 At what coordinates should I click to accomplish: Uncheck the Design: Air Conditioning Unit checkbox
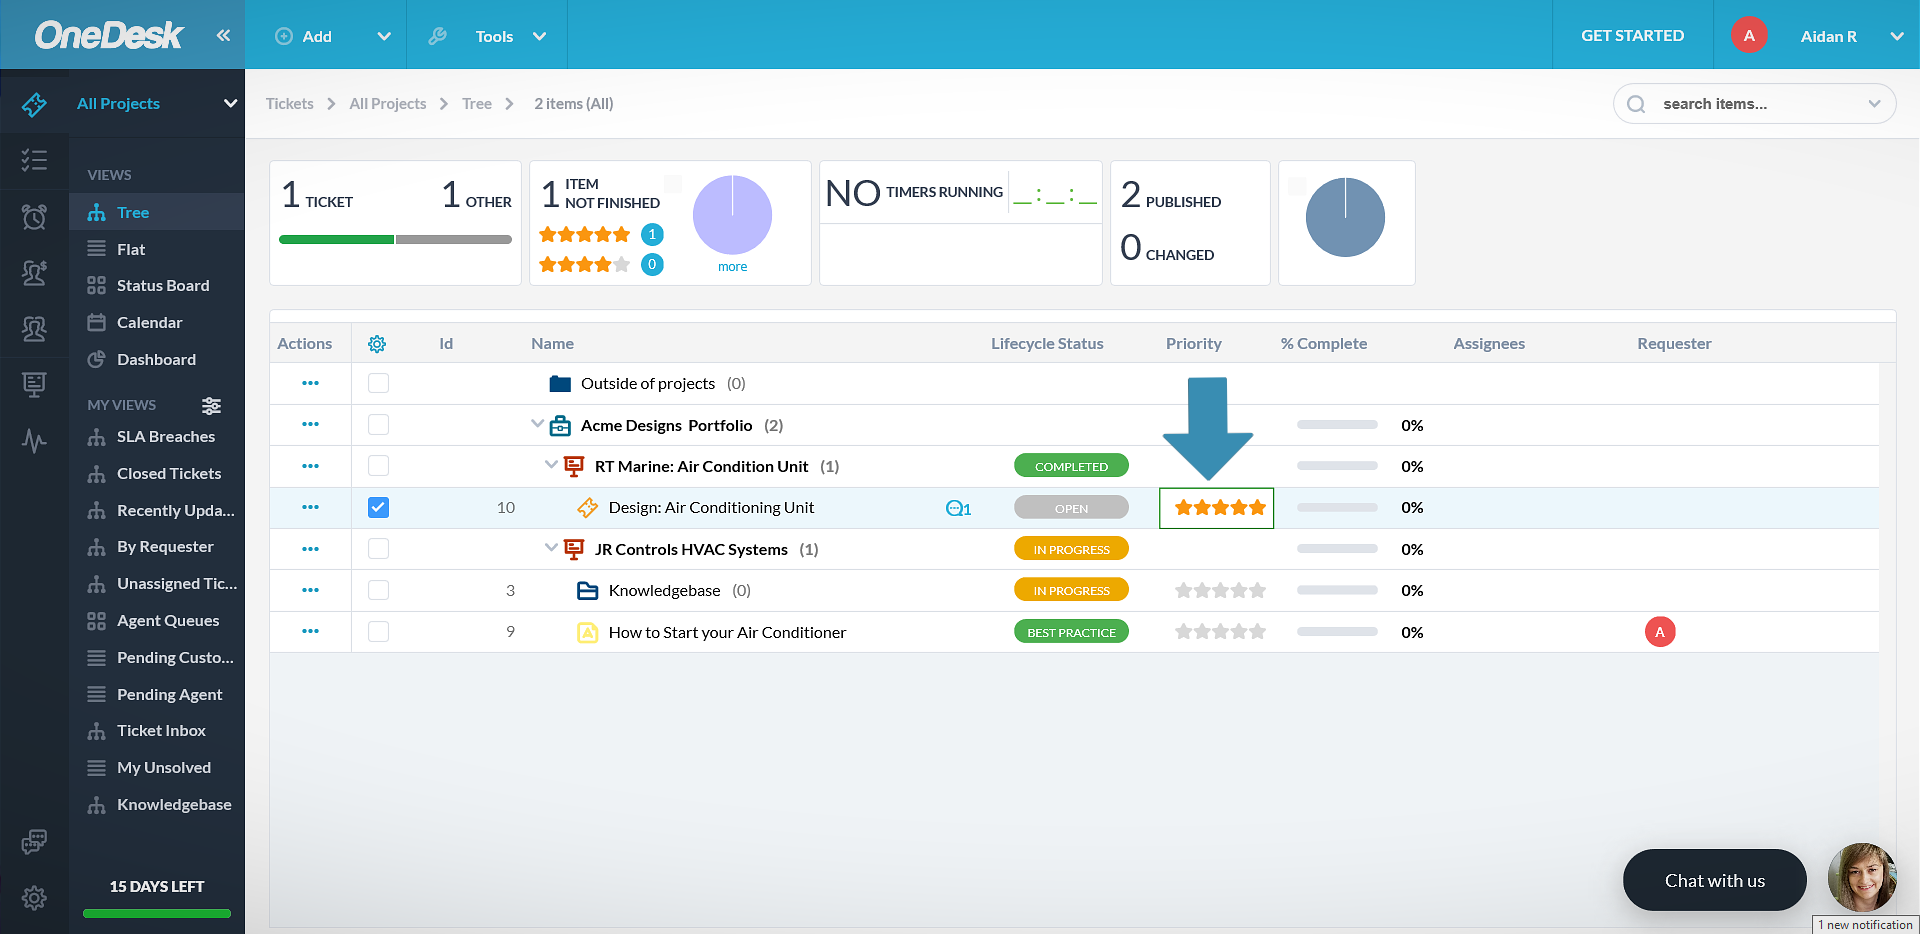(378, 507)
